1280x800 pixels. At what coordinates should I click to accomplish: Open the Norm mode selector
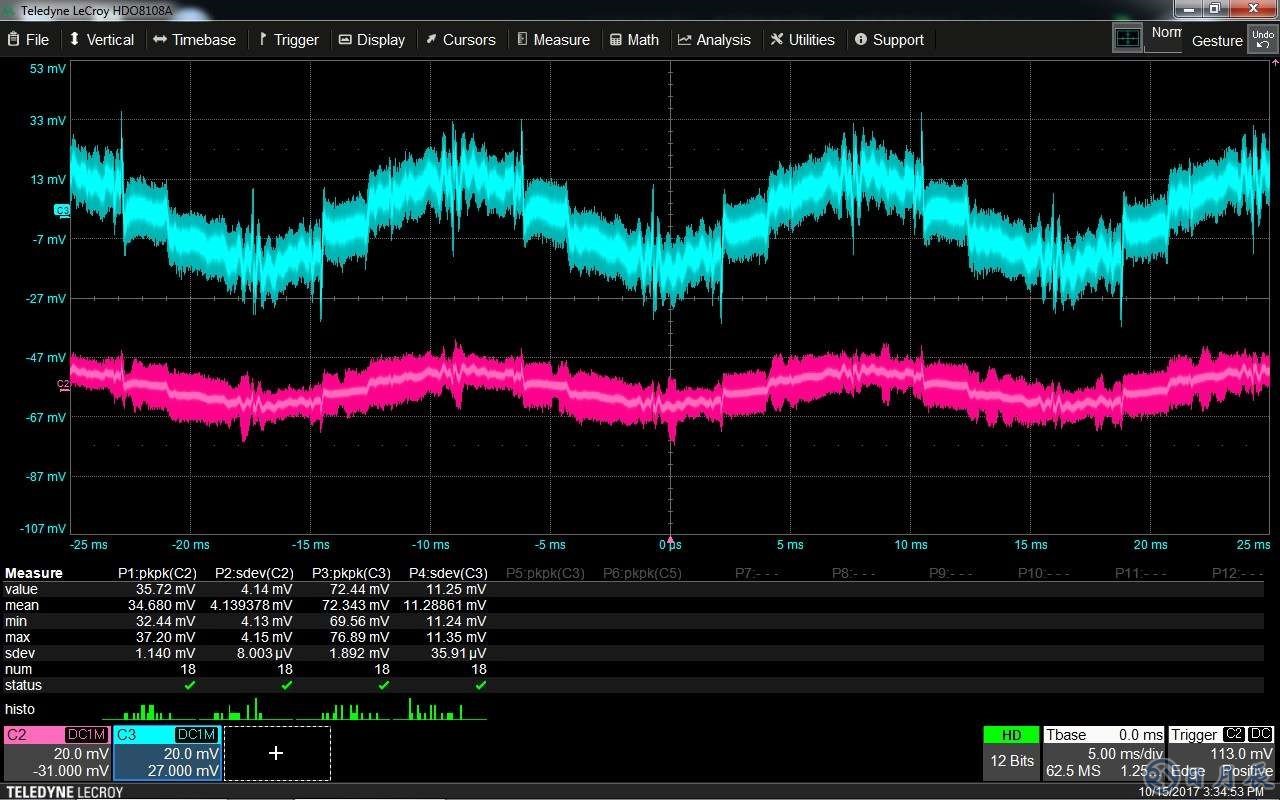click(x=1164, y=33)
